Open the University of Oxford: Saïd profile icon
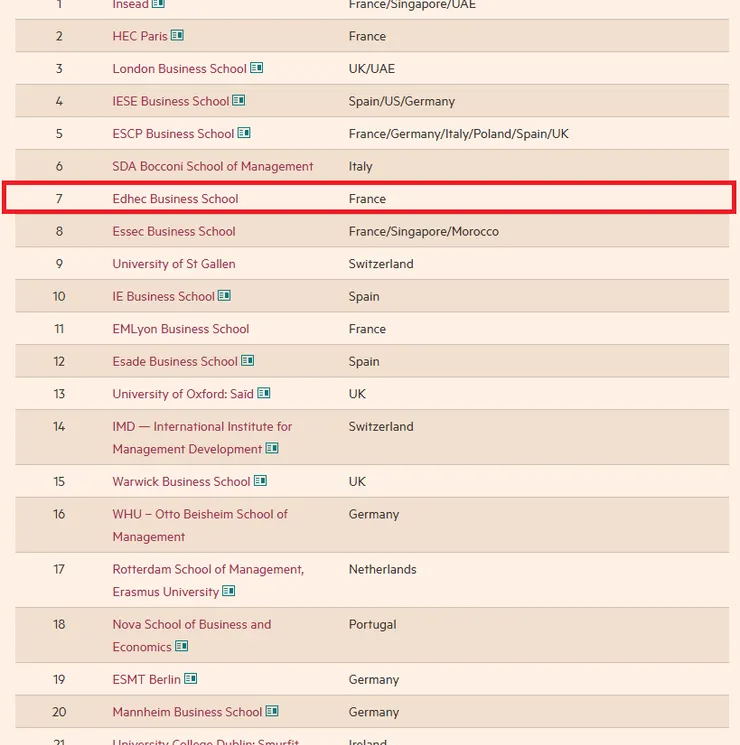The width and height of the screenshot is (740, 745). [264, 394]
